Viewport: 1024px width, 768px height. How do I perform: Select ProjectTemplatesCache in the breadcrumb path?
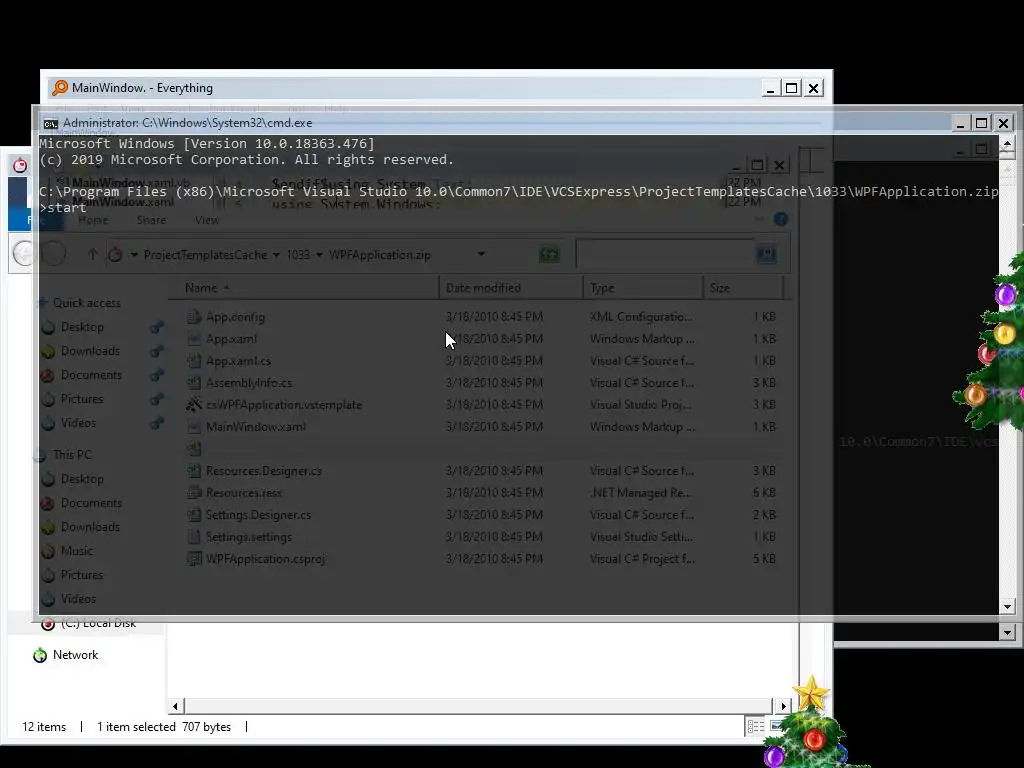click(205, 255)
